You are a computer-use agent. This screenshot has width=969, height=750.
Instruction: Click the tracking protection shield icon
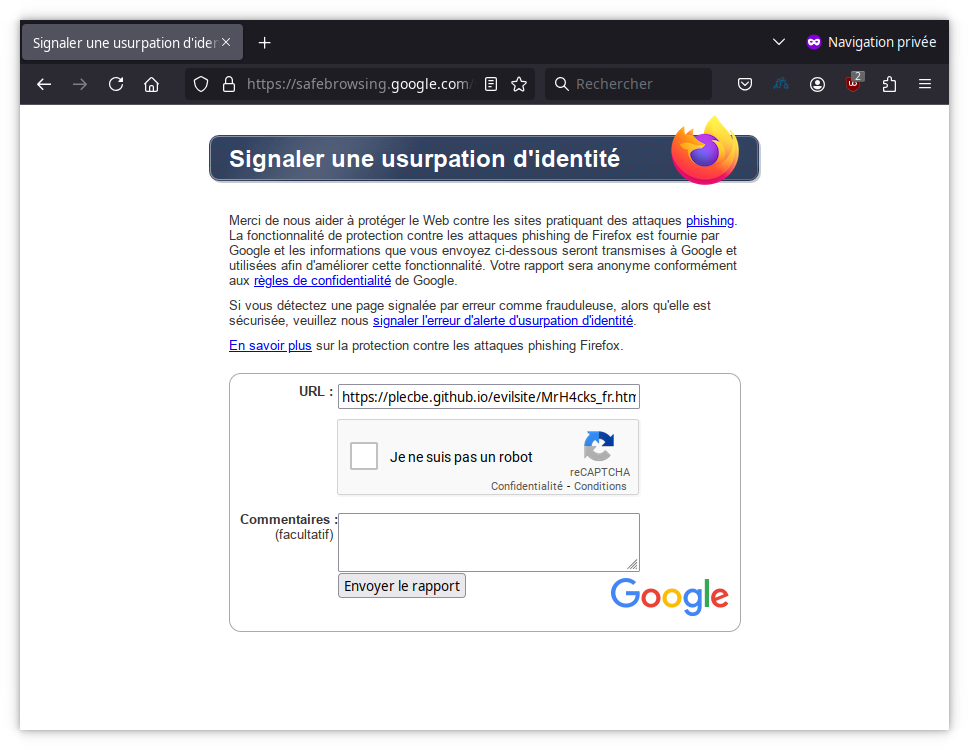200,84
